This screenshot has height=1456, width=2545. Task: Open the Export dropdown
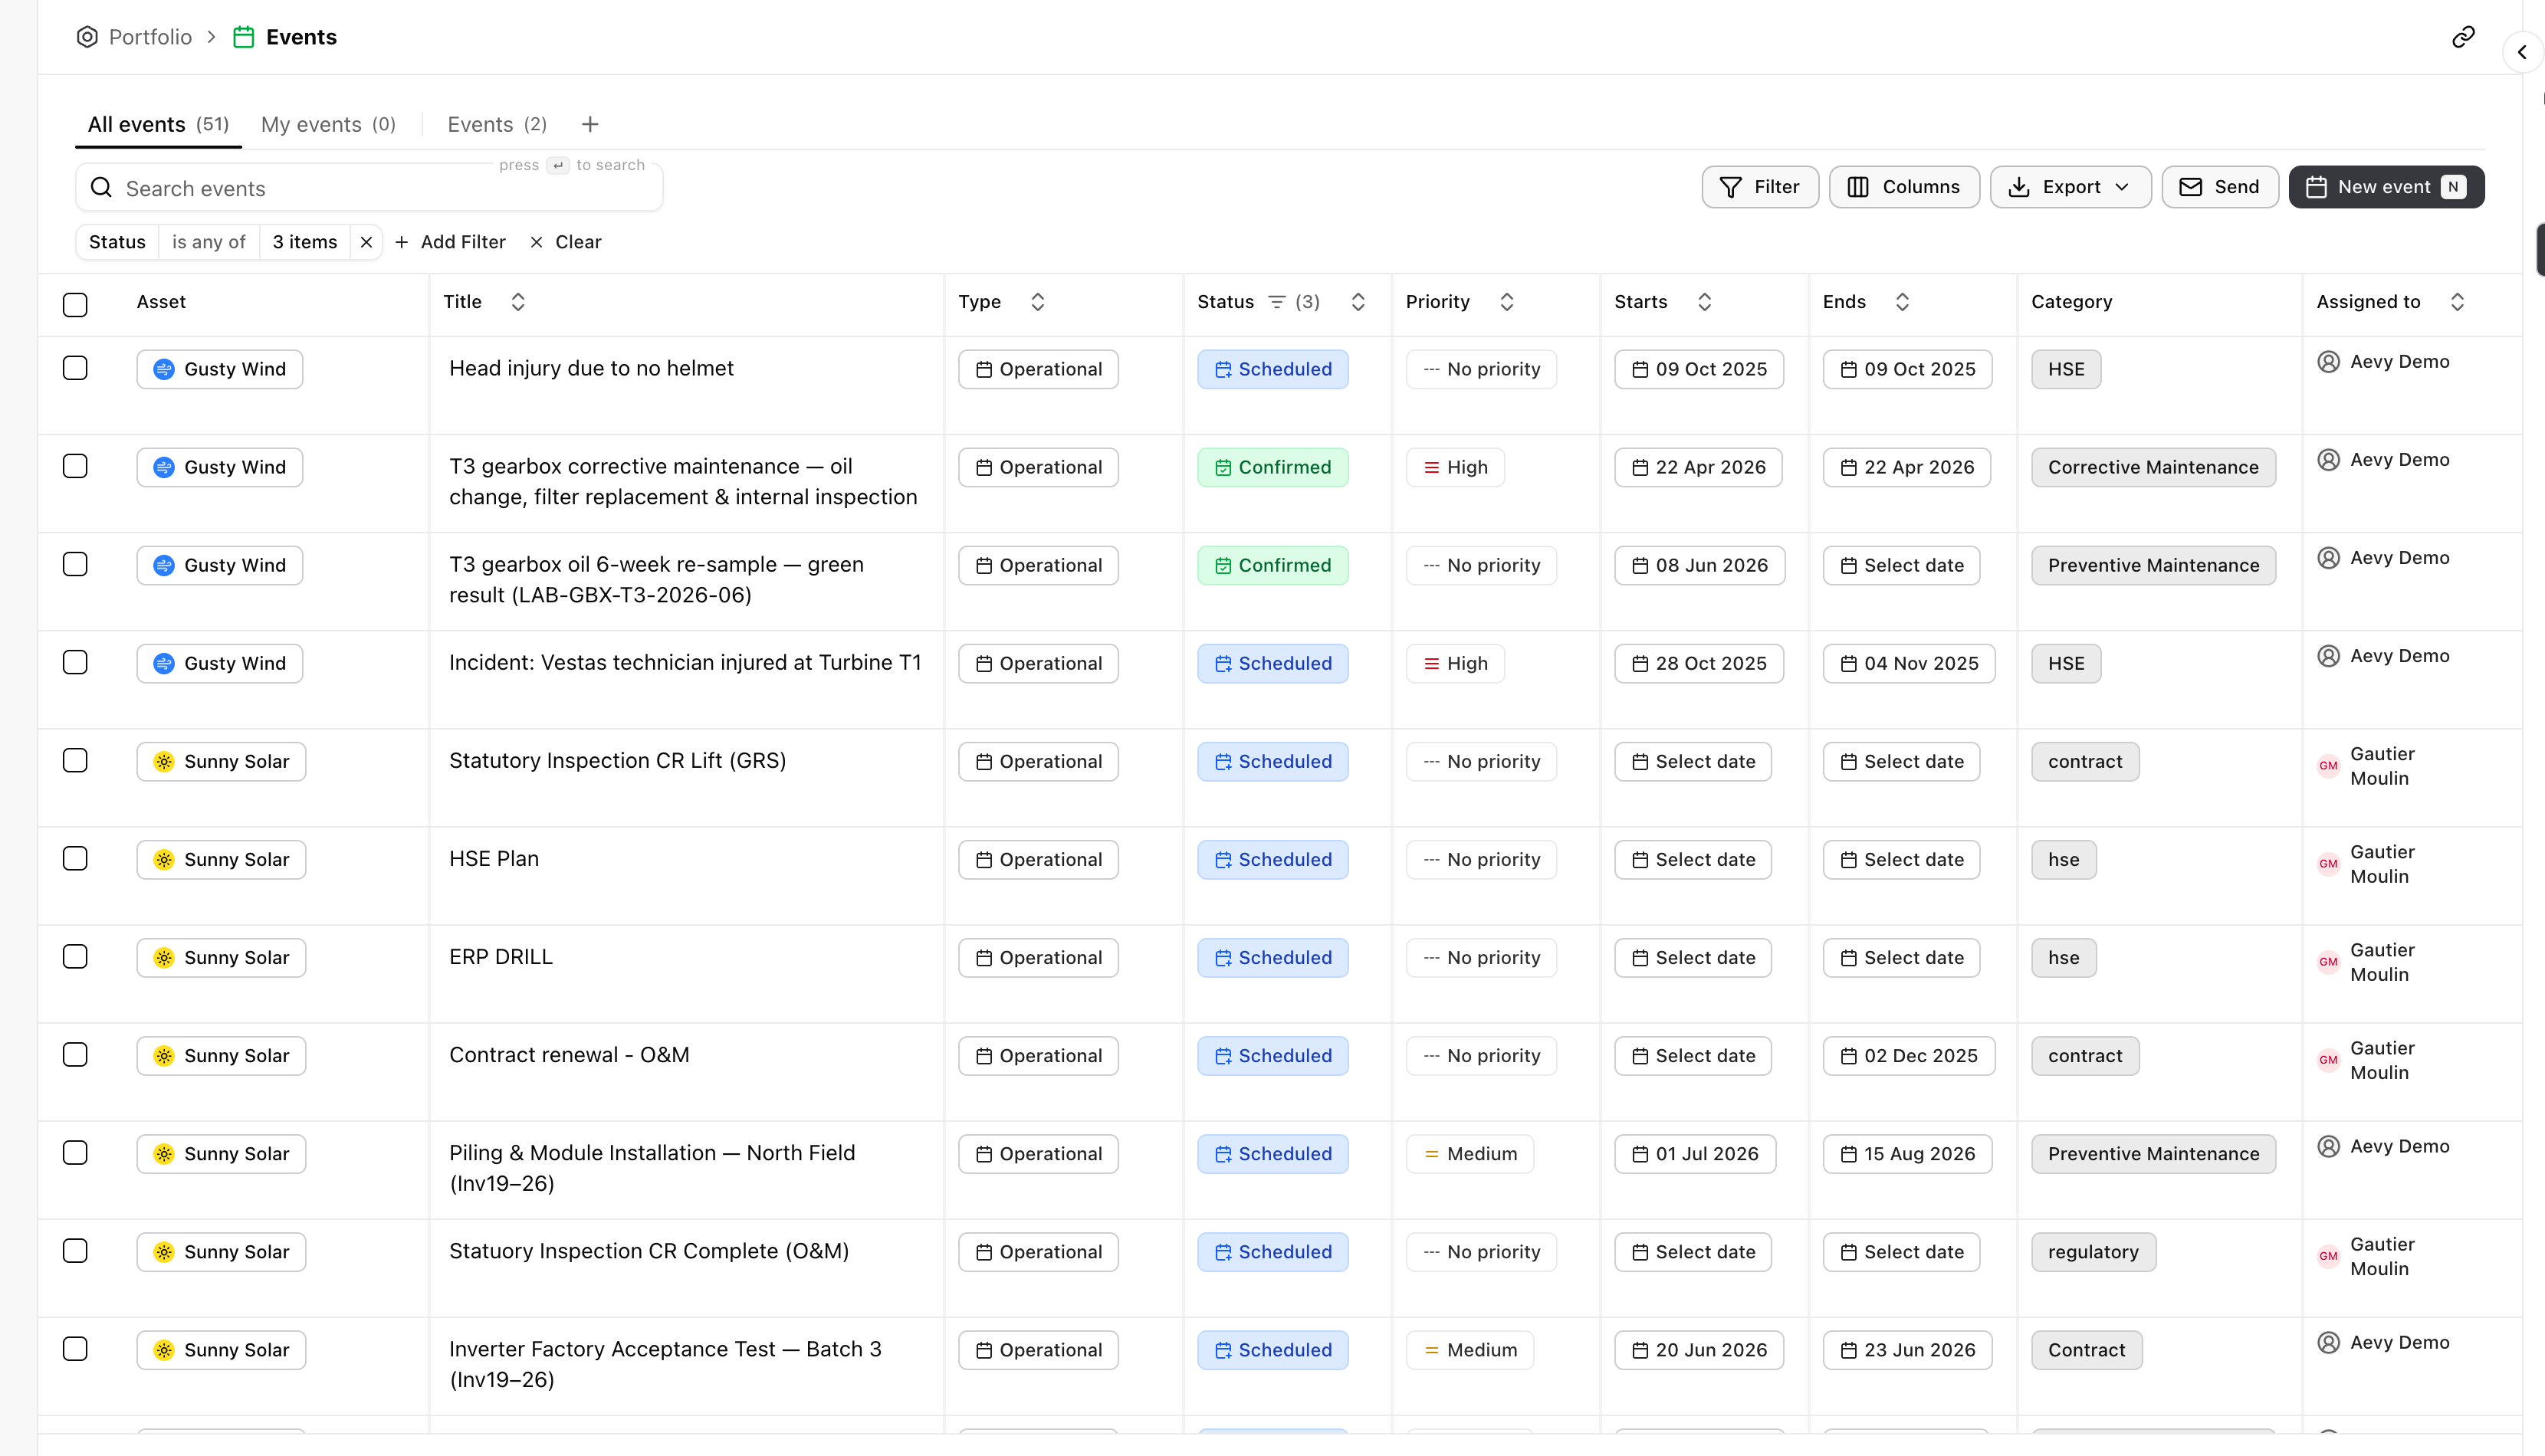tap(2070, 187)
